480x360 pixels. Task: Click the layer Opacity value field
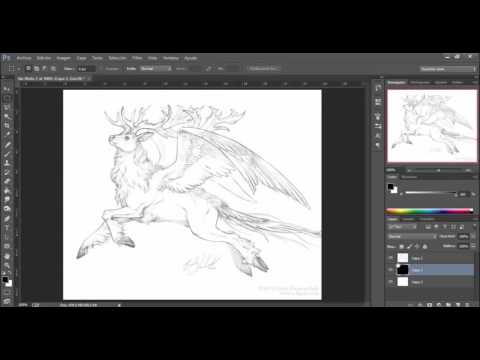(x=464, y=236)
